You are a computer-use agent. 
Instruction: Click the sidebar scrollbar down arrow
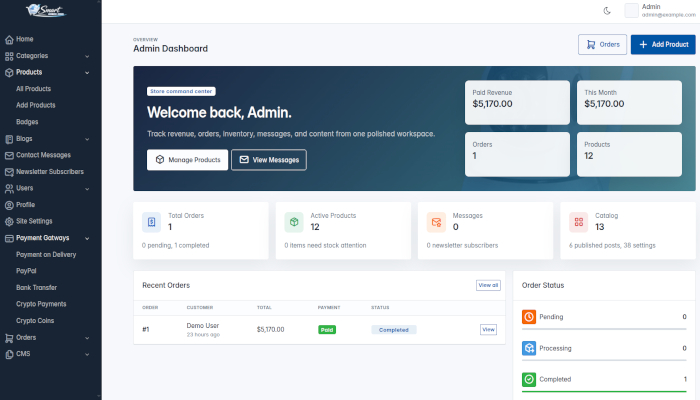(x=98, y=396)
